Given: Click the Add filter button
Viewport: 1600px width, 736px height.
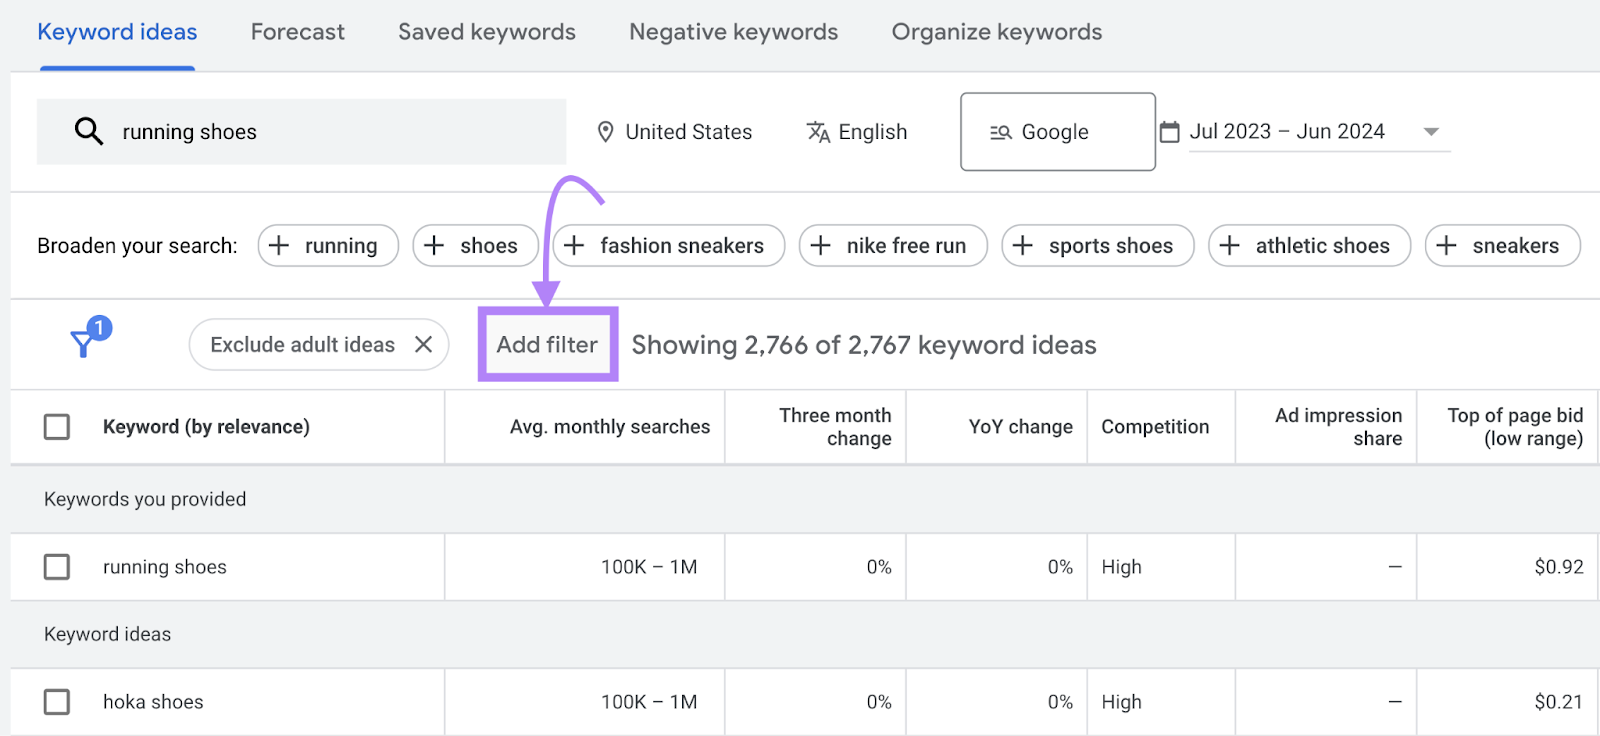Looking at the screenshot, I should click(x=547, y=344).
